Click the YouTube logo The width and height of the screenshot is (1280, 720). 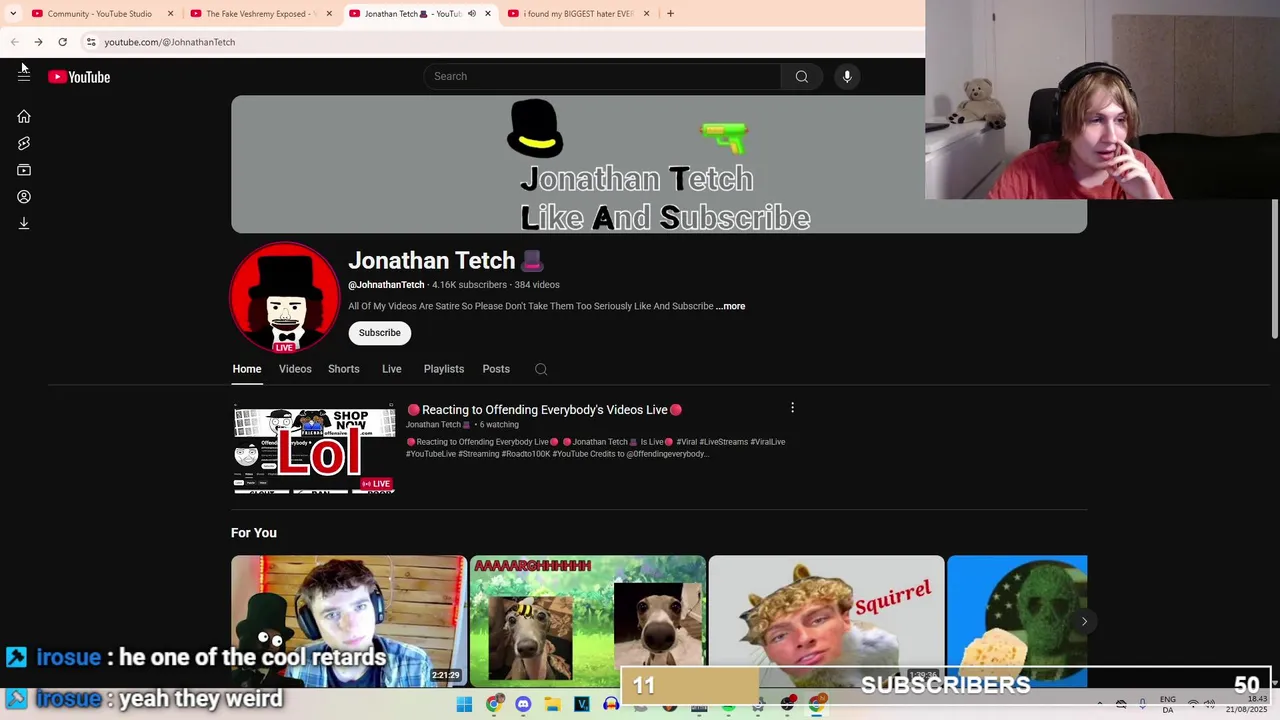tap(79, 77)
